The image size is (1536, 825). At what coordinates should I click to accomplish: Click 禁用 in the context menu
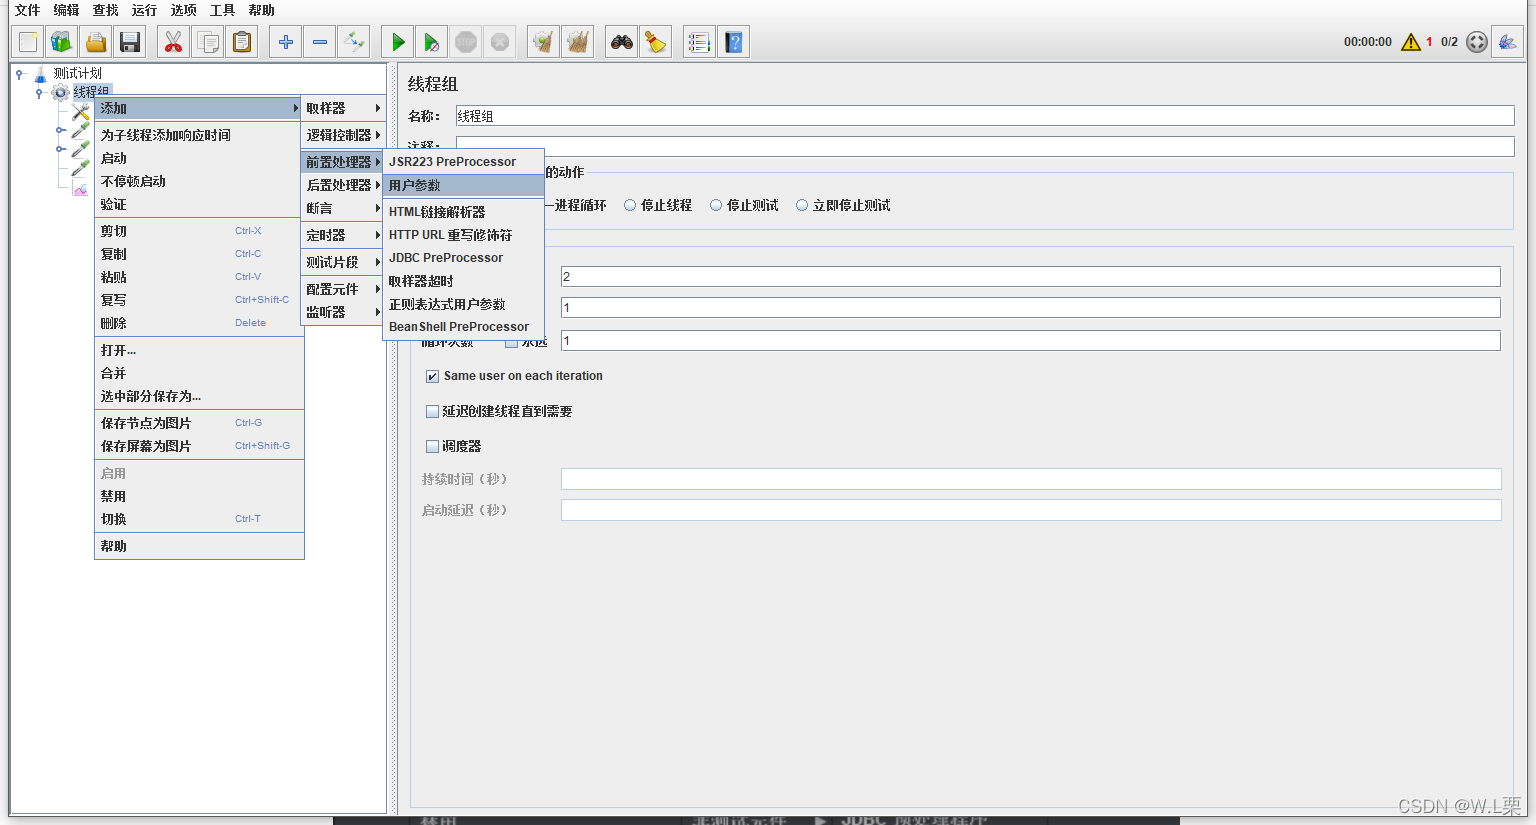pyautogui.click(x=199, y=496)
